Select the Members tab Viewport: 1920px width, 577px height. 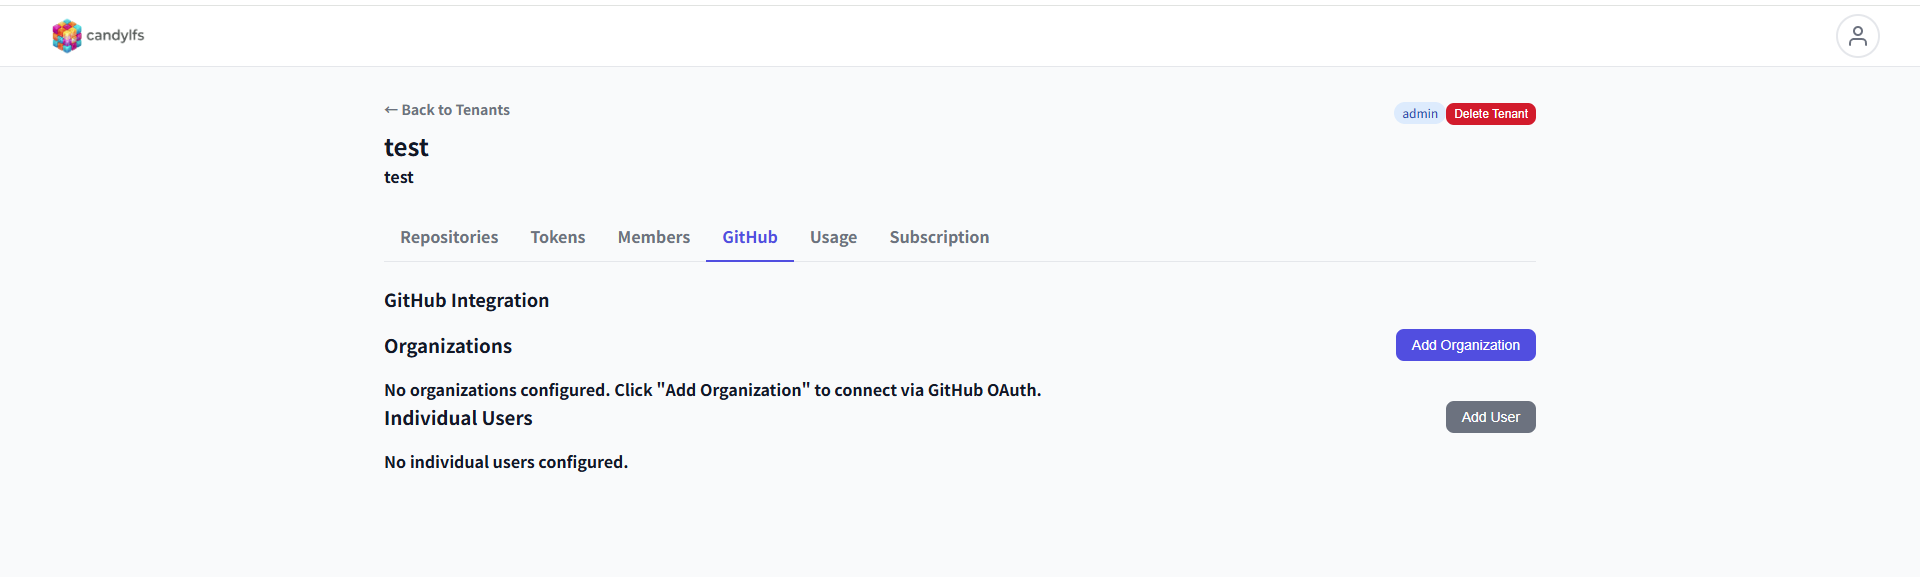[x=654, y=237]
